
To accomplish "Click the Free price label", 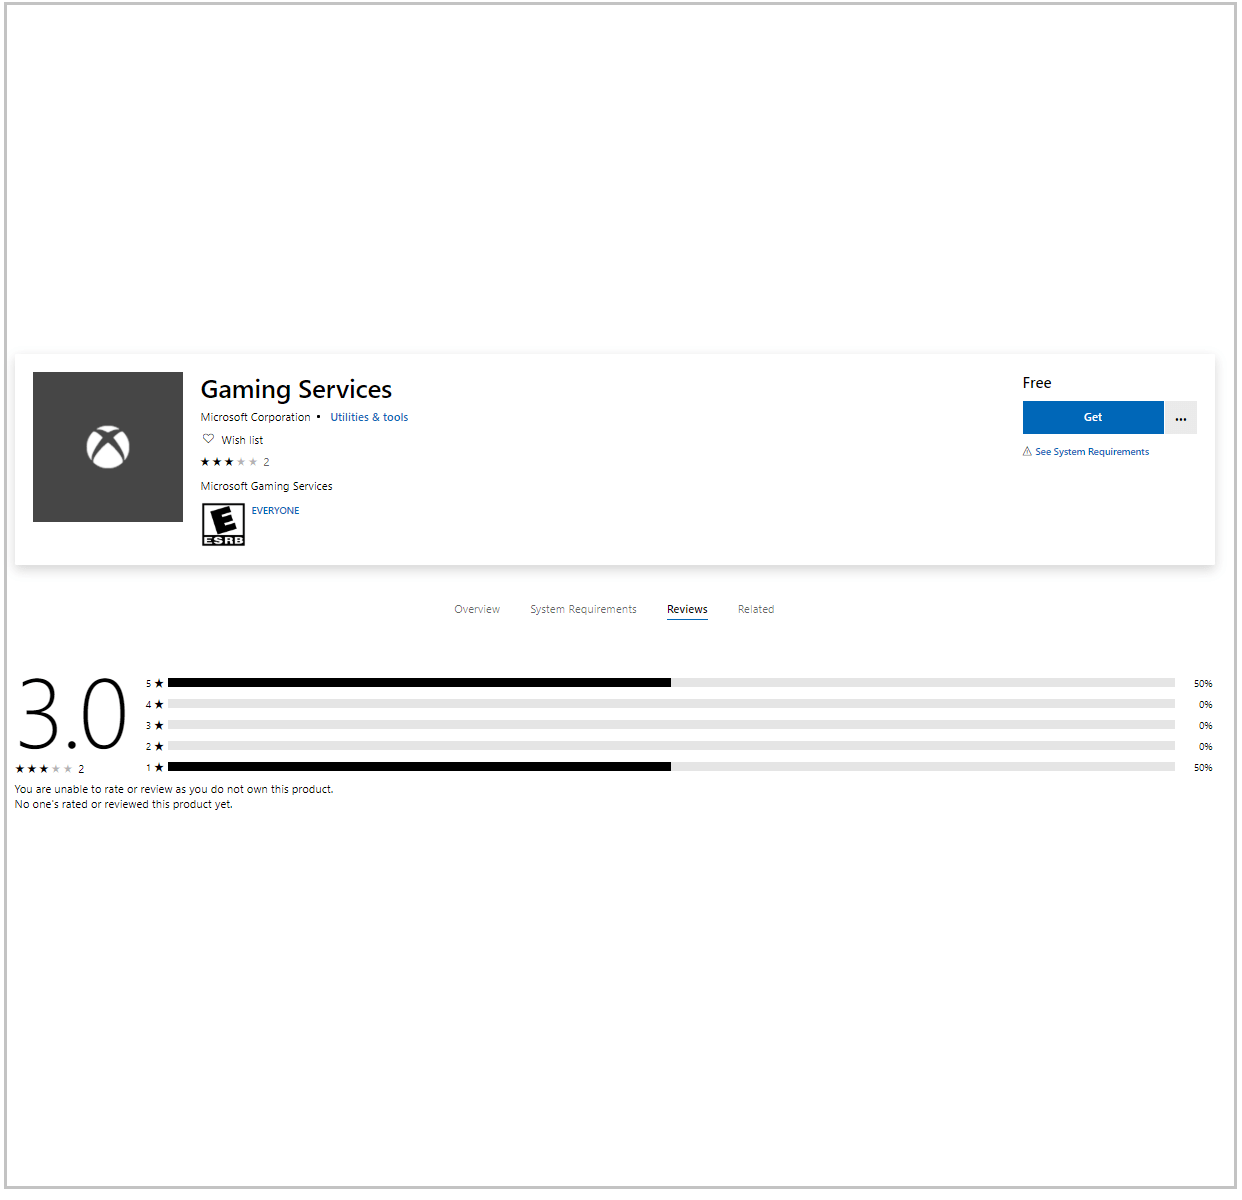I will click(x=1037, y=383).
